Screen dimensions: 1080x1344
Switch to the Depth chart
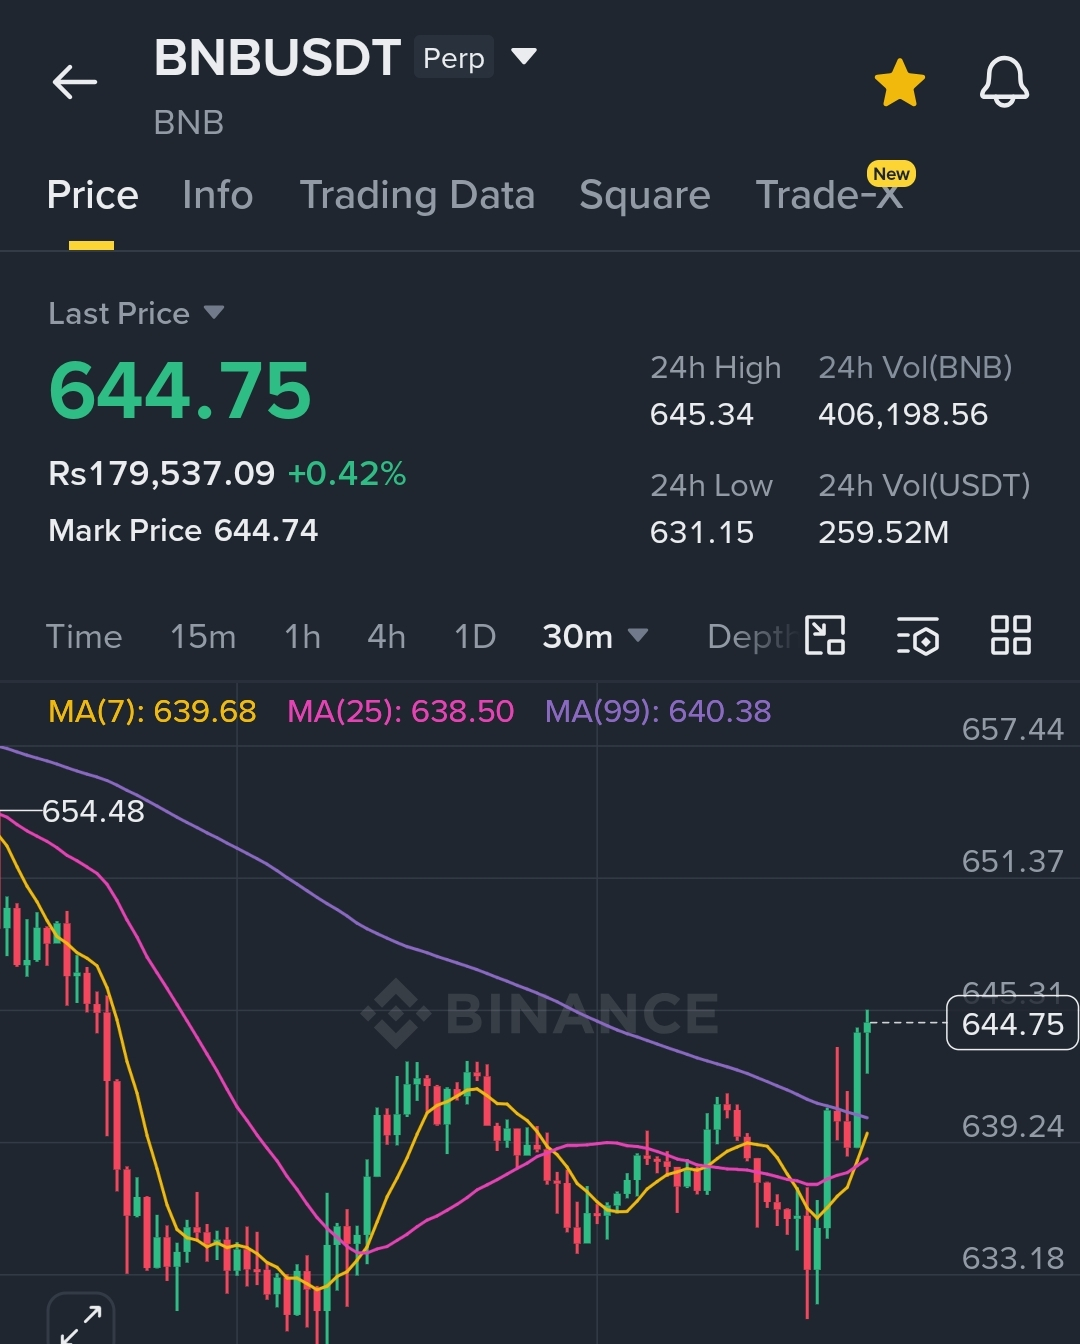pos(750,636)
